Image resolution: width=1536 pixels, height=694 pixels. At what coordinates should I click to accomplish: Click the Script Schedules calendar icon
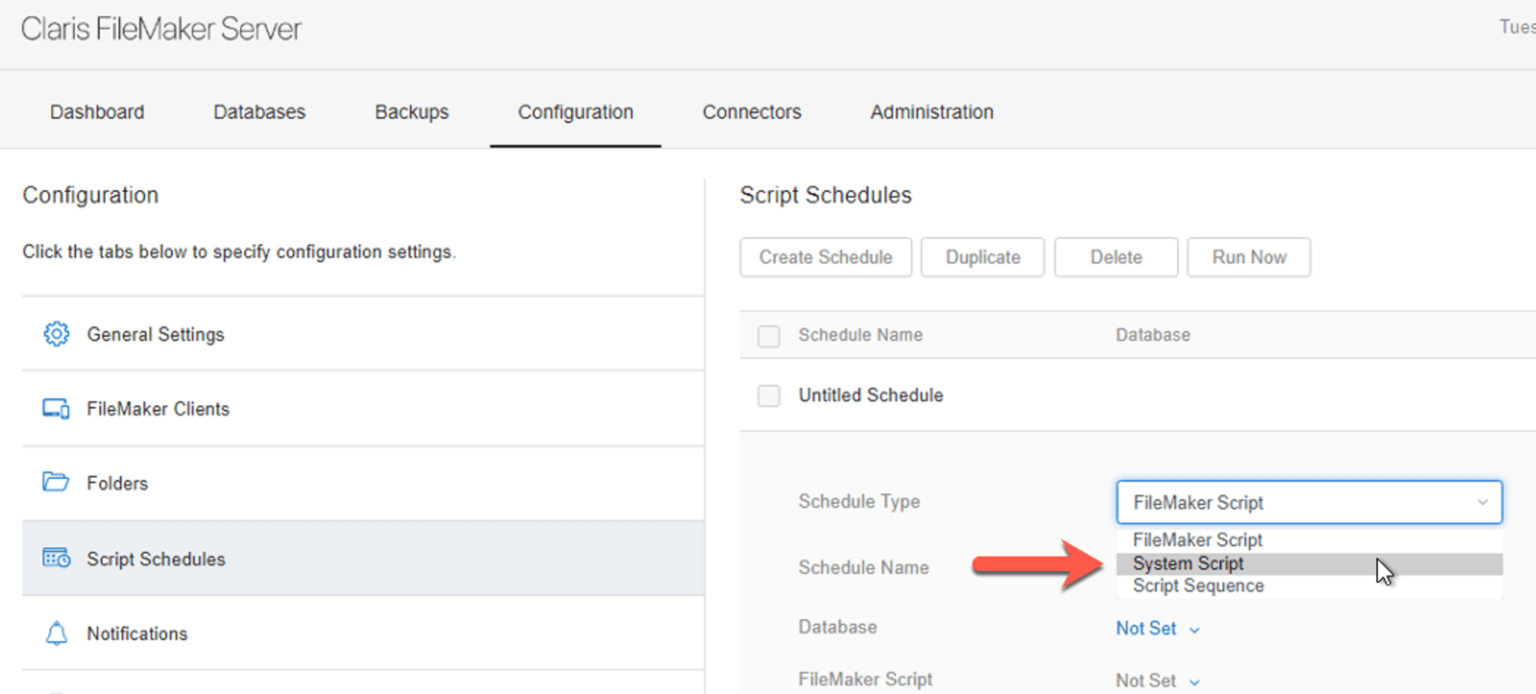(56, 559)
